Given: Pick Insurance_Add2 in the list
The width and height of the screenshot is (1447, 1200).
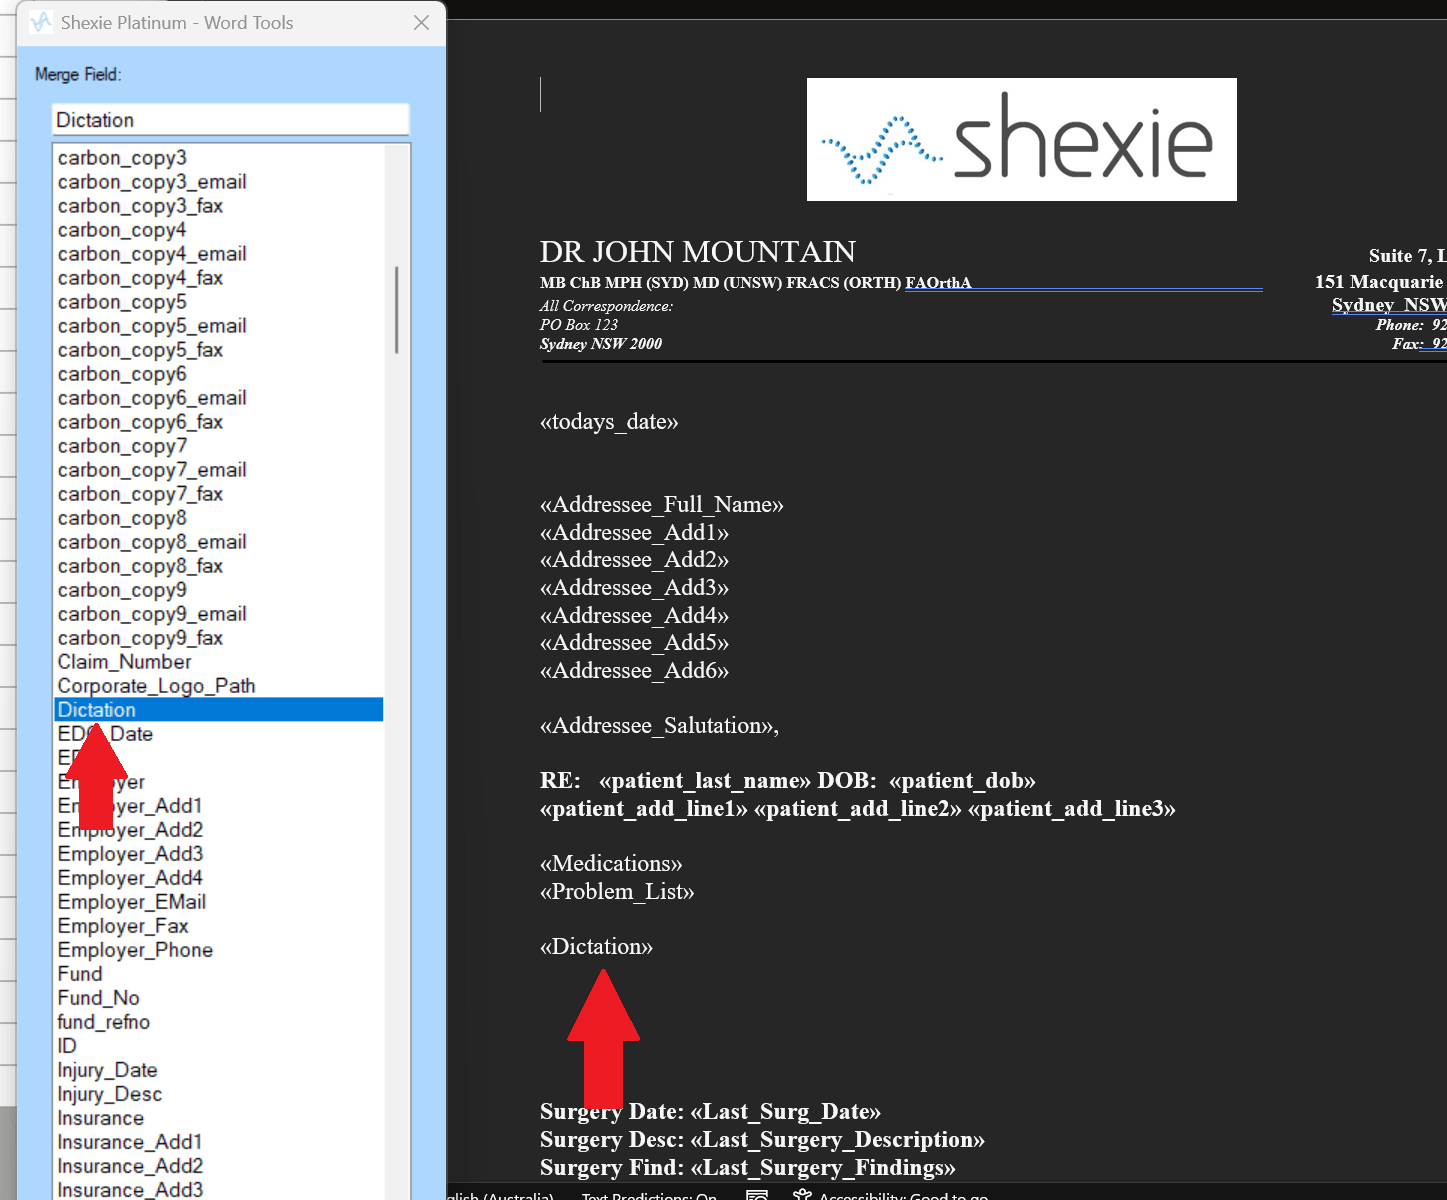Looking at the screenshot, I should click(x=218, y=1166).
